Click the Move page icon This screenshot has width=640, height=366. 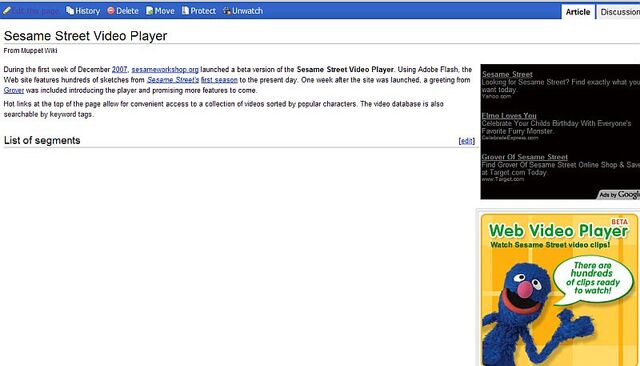click(150, 11)
